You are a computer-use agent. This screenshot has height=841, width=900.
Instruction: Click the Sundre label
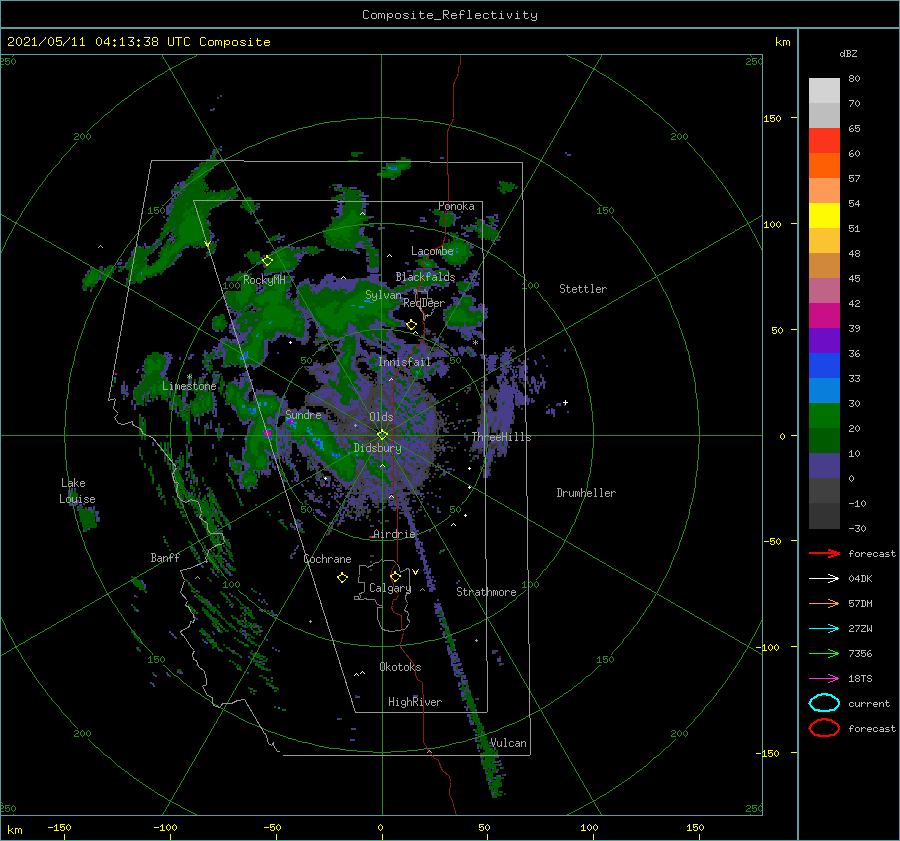pyautogui.click(x=303, y=414)
